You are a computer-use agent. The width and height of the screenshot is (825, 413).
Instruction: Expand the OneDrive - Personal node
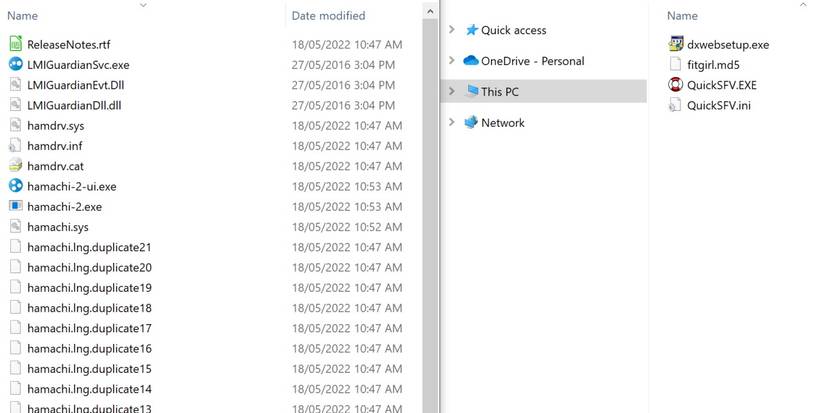point(453,61)
